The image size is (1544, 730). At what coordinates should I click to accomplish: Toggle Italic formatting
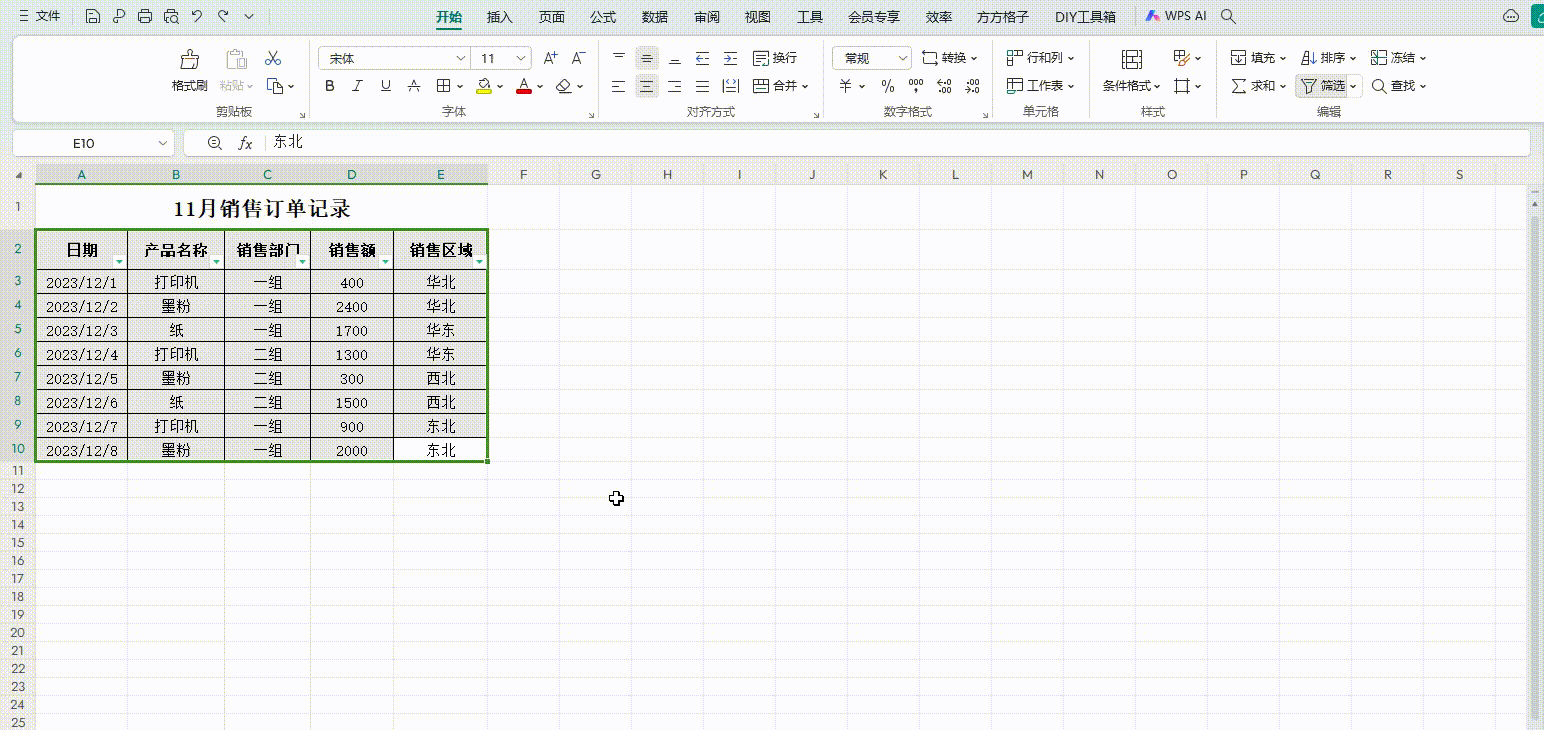(358, 86)
